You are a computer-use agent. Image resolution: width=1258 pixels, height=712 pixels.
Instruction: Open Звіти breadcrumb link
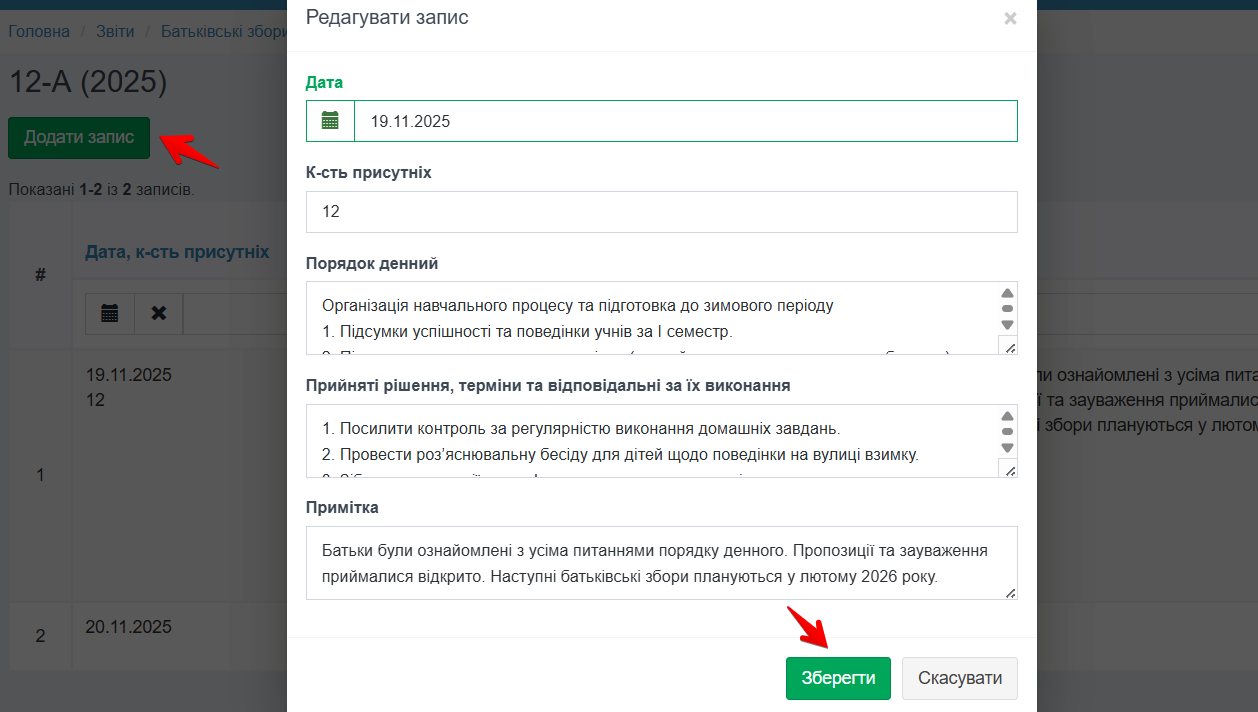115,31
